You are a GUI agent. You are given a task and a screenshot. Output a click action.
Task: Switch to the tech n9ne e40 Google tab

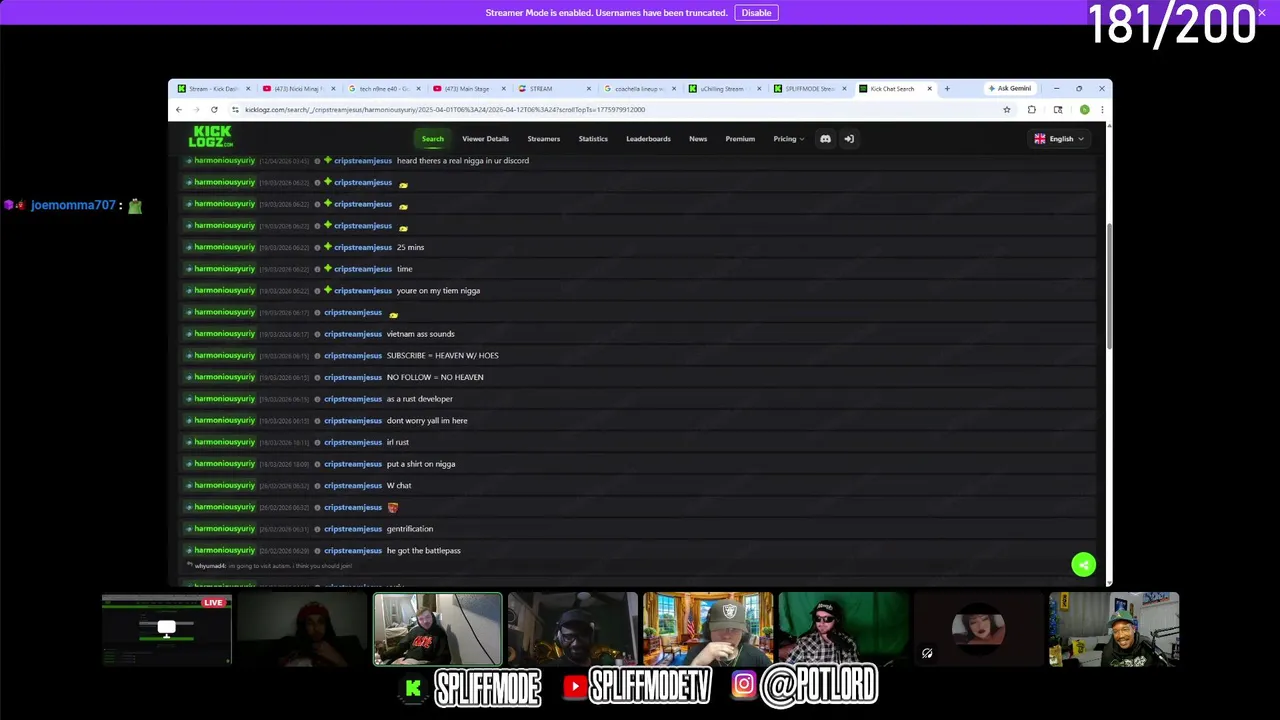(x=383, y=89)
